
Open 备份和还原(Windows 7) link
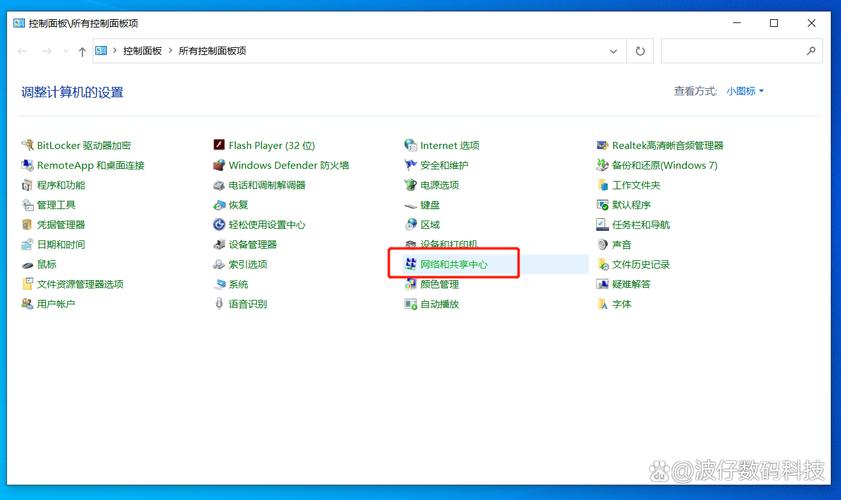(x=665, y=165)
